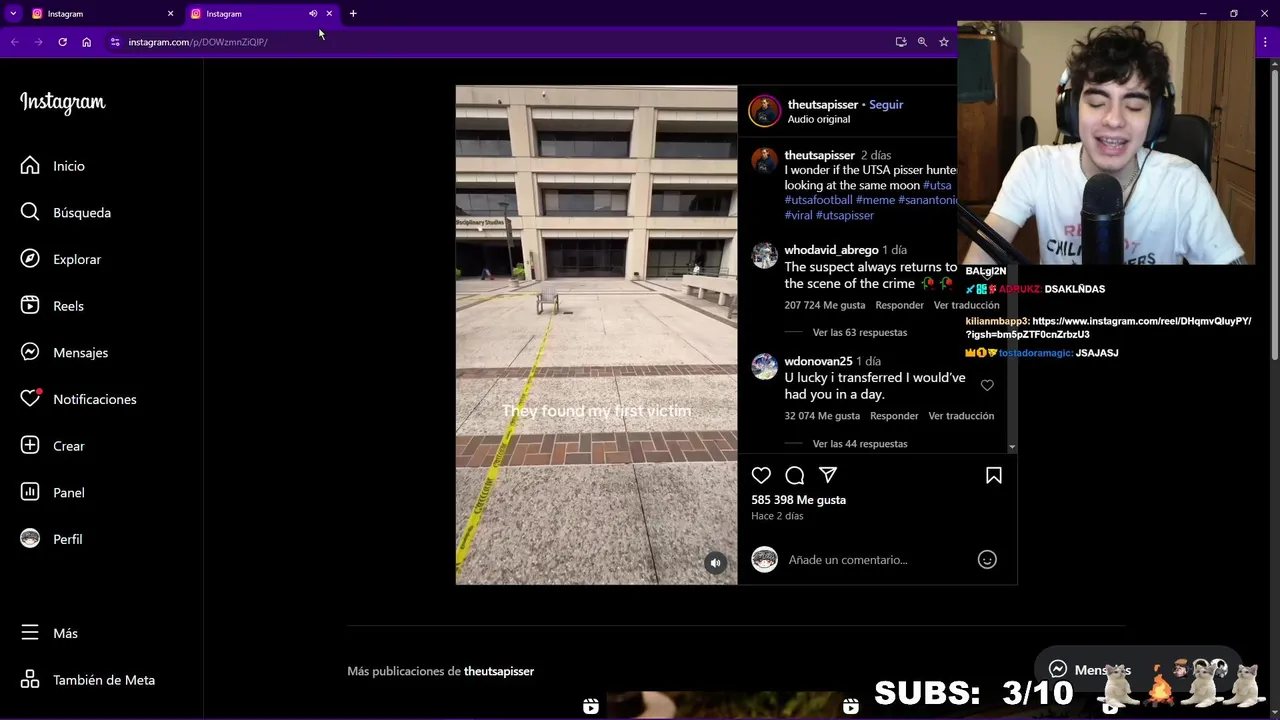Share the post via paper plane

(828, 475)
